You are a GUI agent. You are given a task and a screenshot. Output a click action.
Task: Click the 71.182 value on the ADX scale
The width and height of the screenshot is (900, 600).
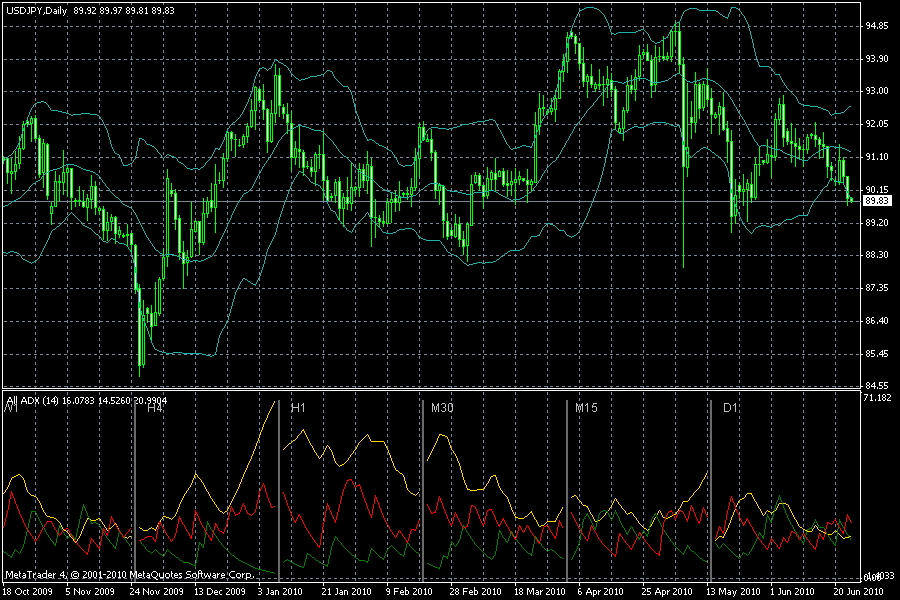878,398
